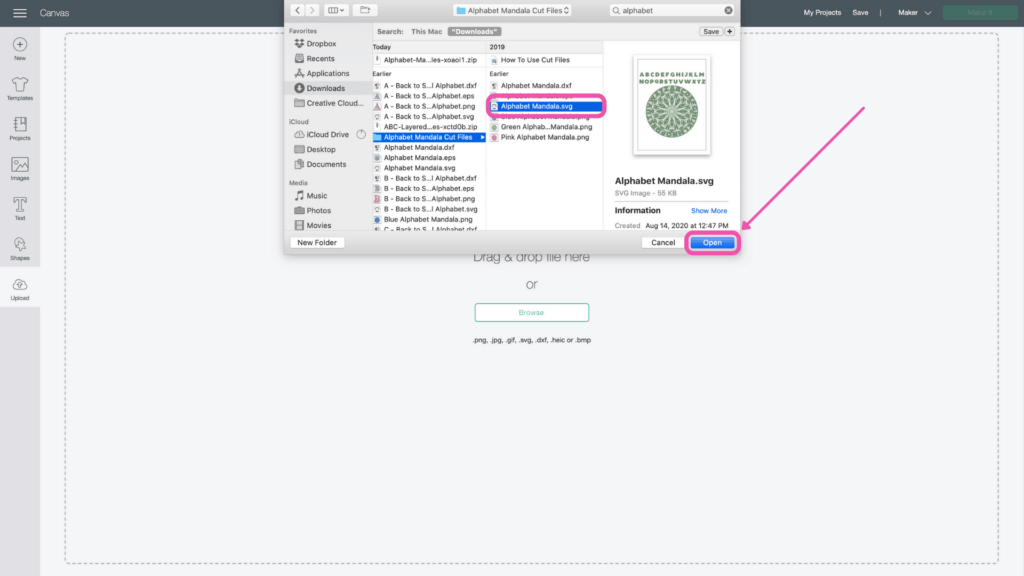Select B - Back to S...l Alphabet.svg

pos(429,209)
